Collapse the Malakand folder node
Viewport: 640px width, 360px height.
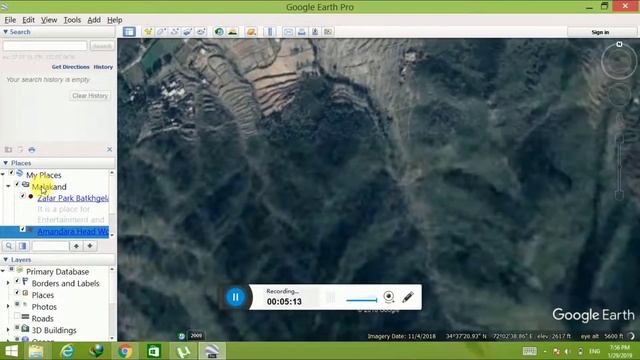coord(8,186)
